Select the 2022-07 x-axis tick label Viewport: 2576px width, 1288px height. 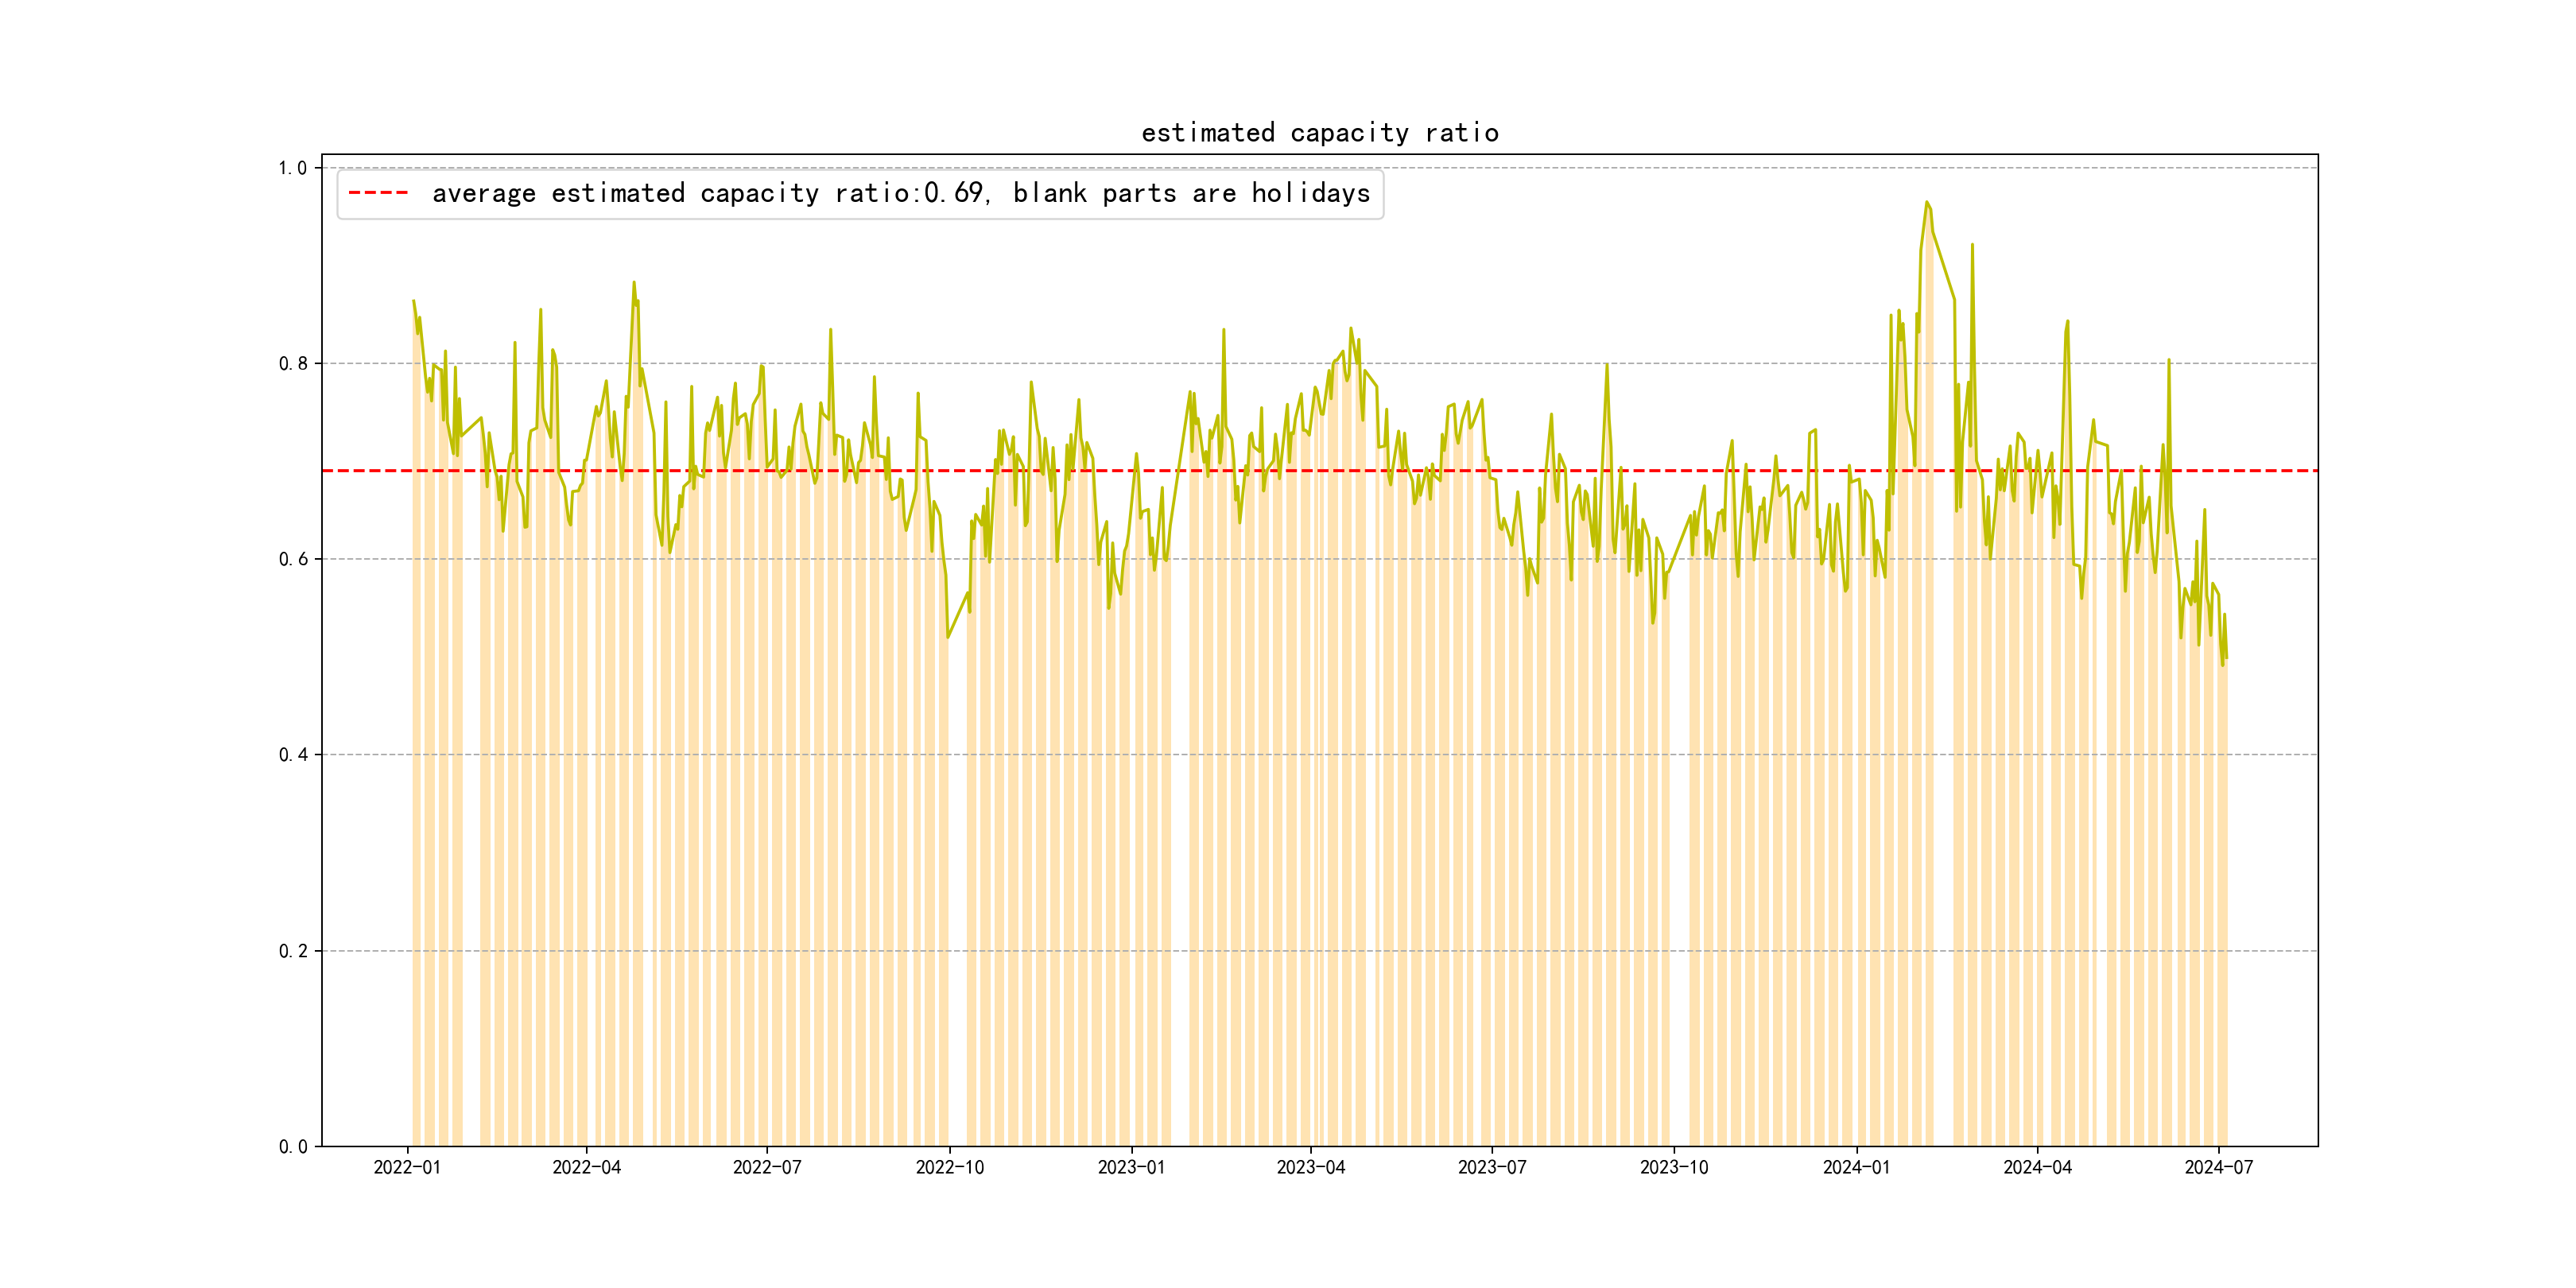click(767, 1167)
